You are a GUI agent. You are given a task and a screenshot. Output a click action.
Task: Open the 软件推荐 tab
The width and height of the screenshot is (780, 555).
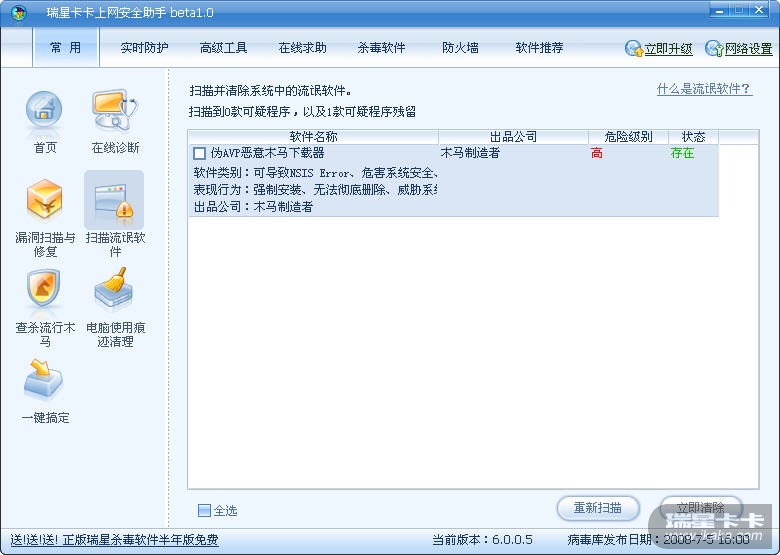pos(540,48)
